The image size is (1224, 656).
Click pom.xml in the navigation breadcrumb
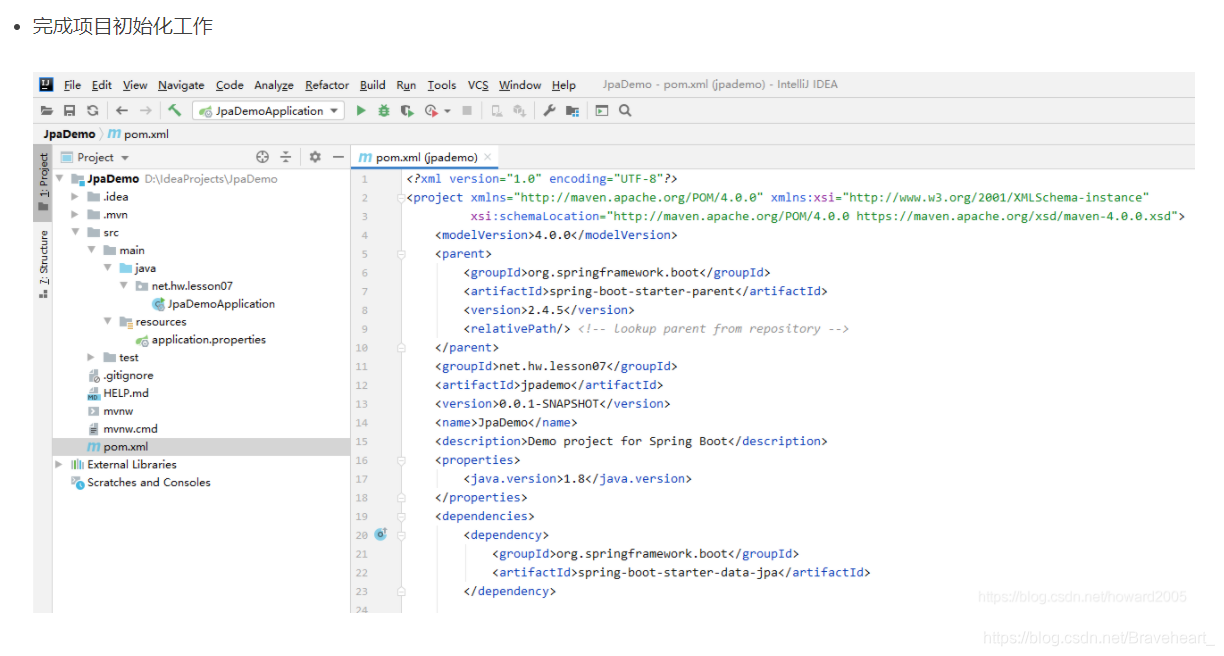138,134
